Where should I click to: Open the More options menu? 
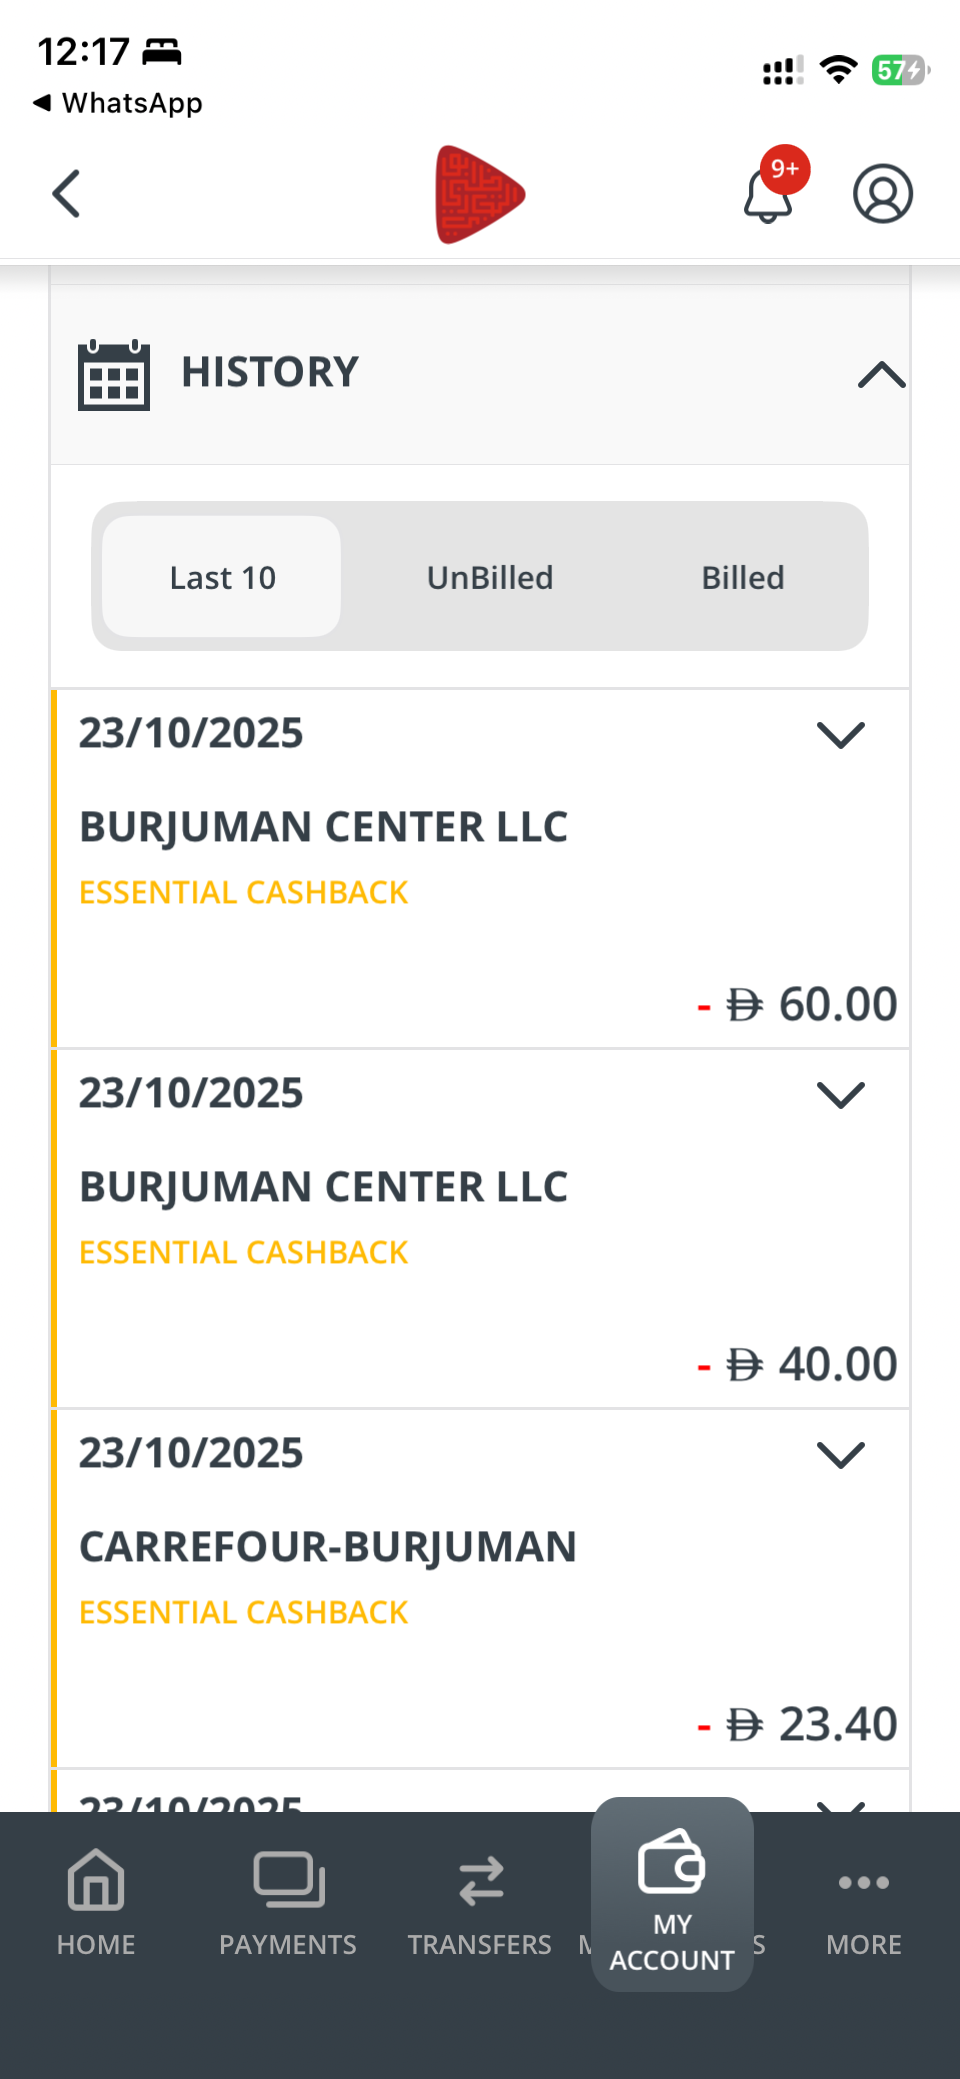click(864, 1902)
